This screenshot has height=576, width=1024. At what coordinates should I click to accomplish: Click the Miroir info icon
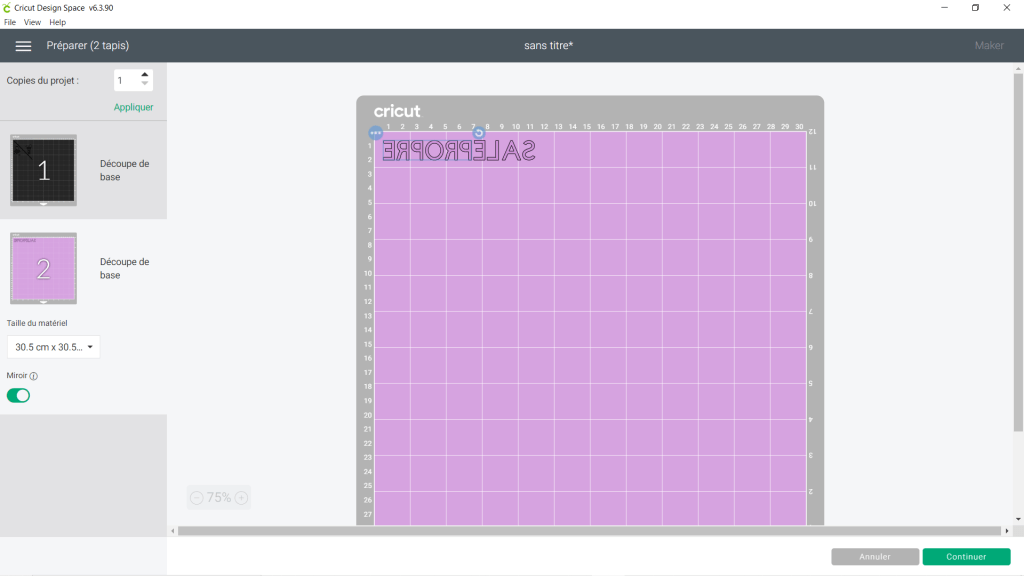34,376
